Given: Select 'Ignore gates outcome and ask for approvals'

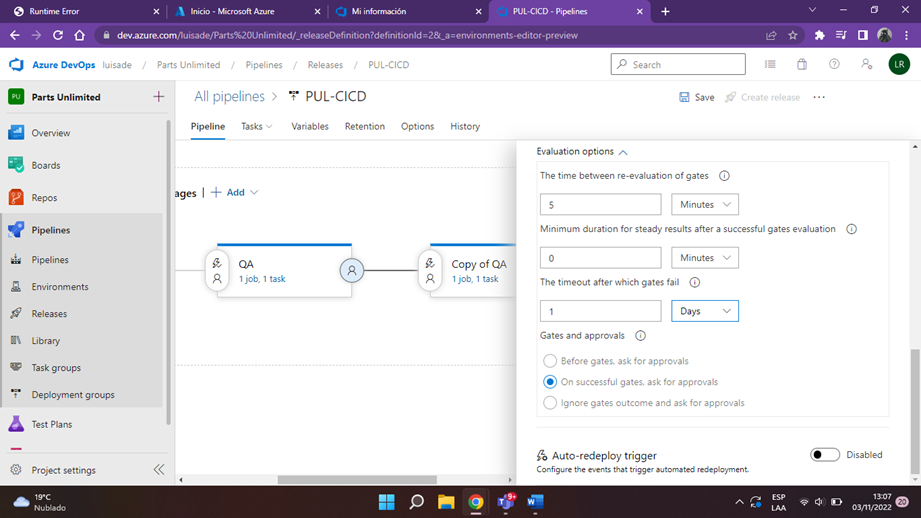Looking at the screenshot, I should click(550, 403).
